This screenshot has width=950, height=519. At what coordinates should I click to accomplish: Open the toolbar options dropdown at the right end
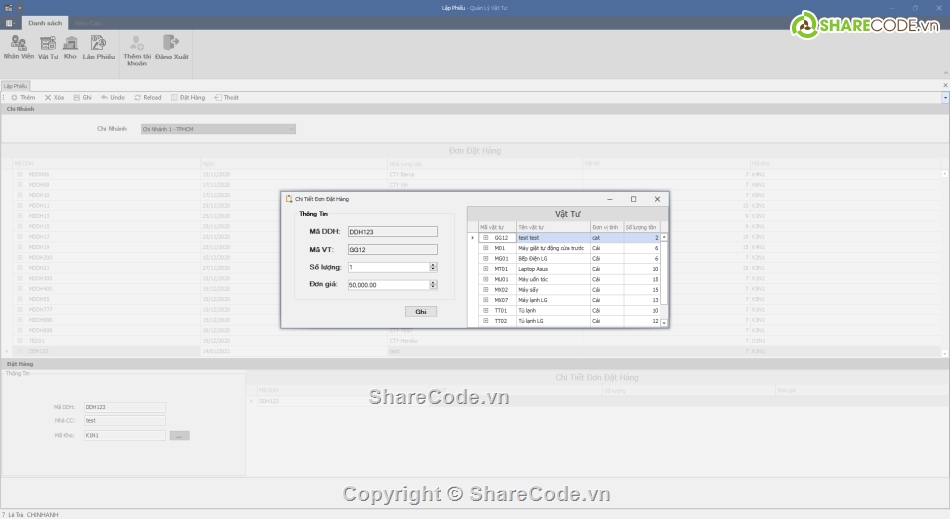point(945,98)
